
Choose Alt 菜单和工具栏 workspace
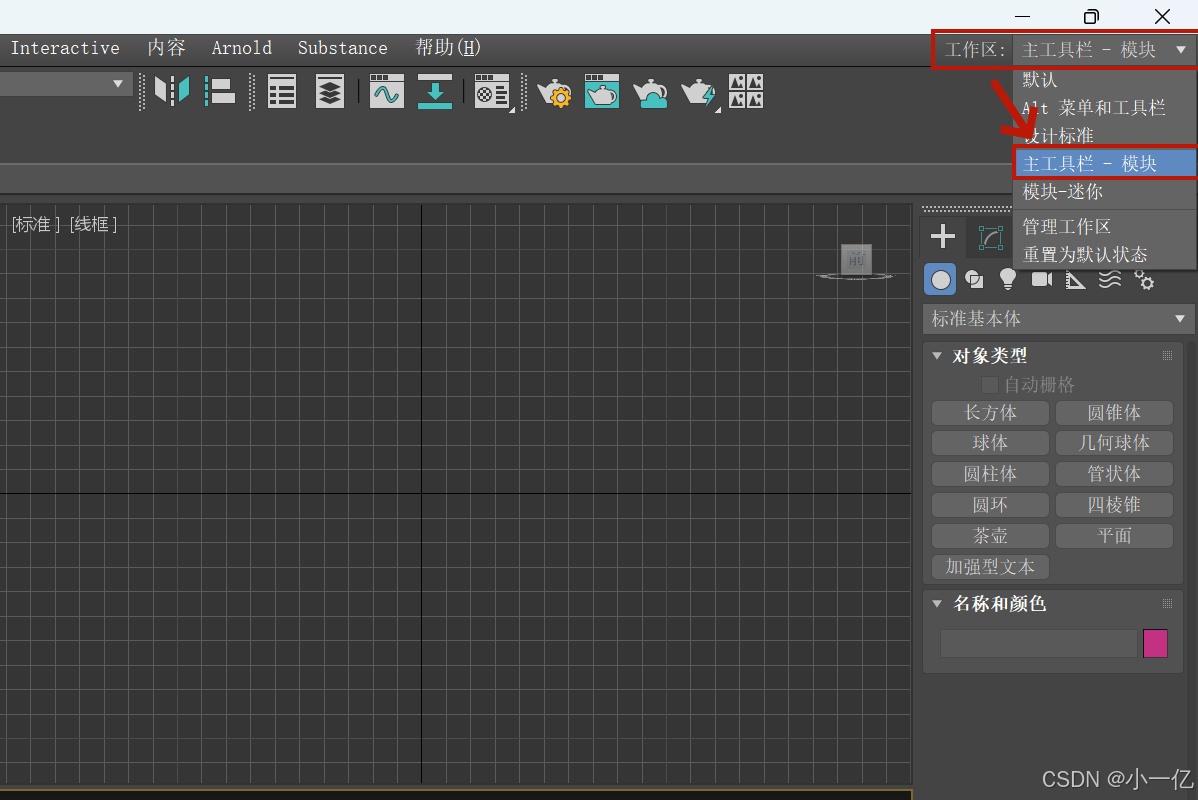pos(1104,108)
